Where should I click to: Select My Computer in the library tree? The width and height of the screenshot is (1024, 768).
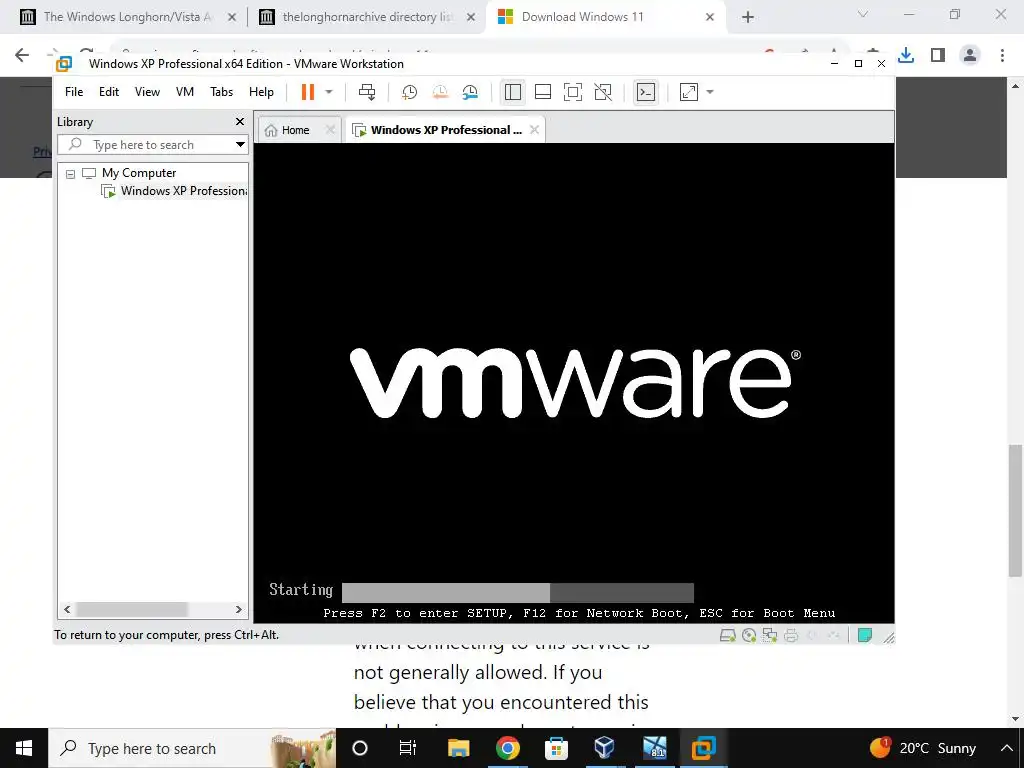139,173
